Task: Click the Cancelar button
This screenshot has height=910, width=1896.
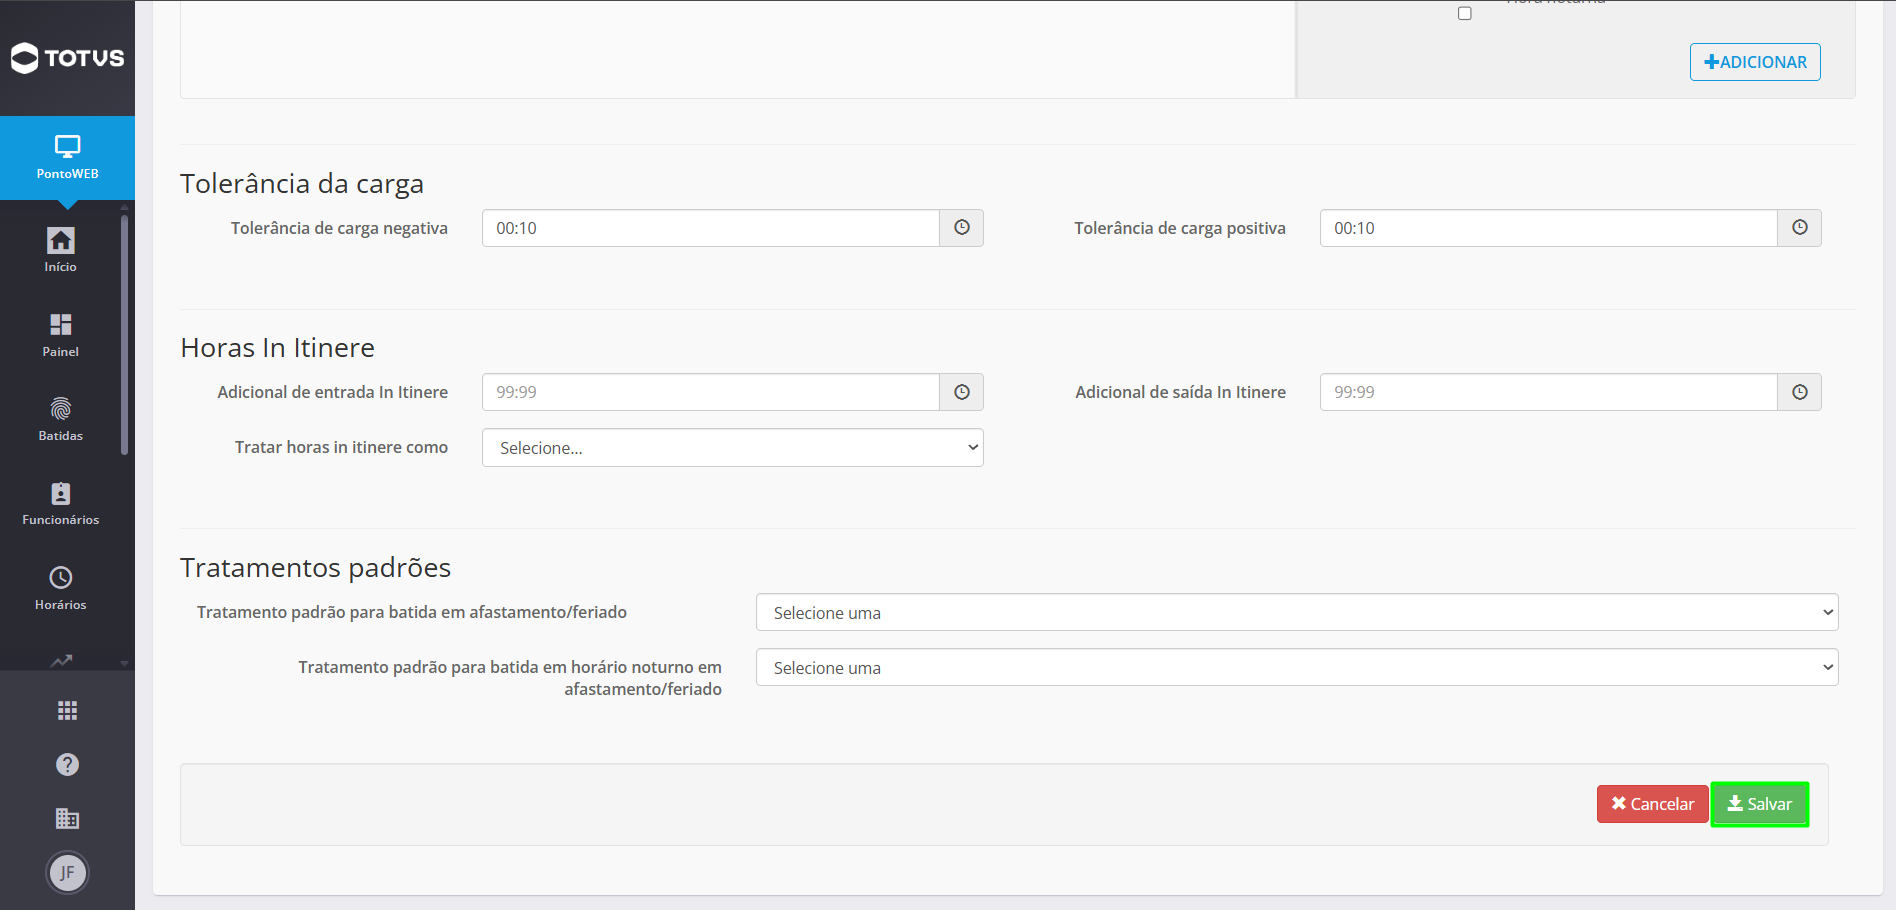Action: 1652,804
